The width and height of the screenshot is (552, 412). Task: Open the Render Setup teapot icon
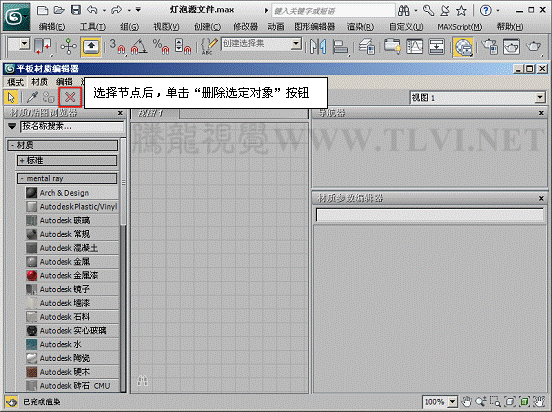tap(489, 47)
